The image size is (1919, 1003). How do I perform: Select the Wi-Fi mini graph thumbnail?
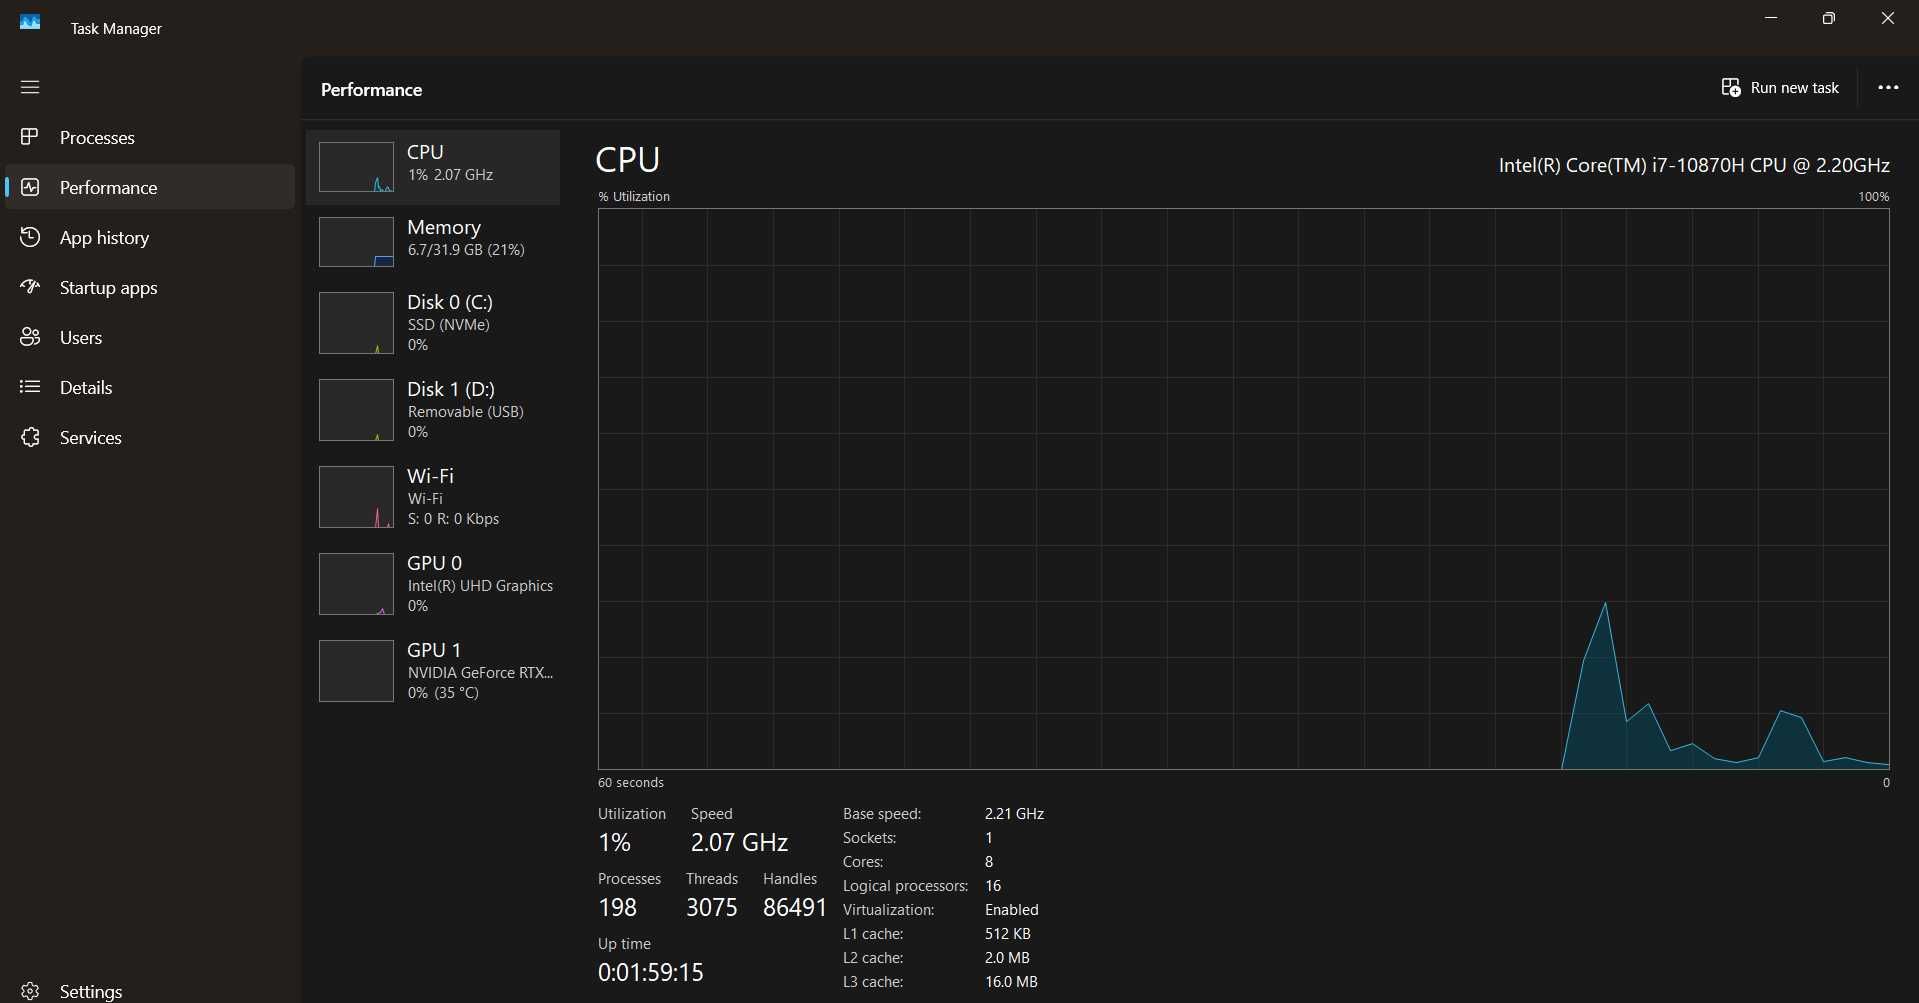click(x=356, y=497)
